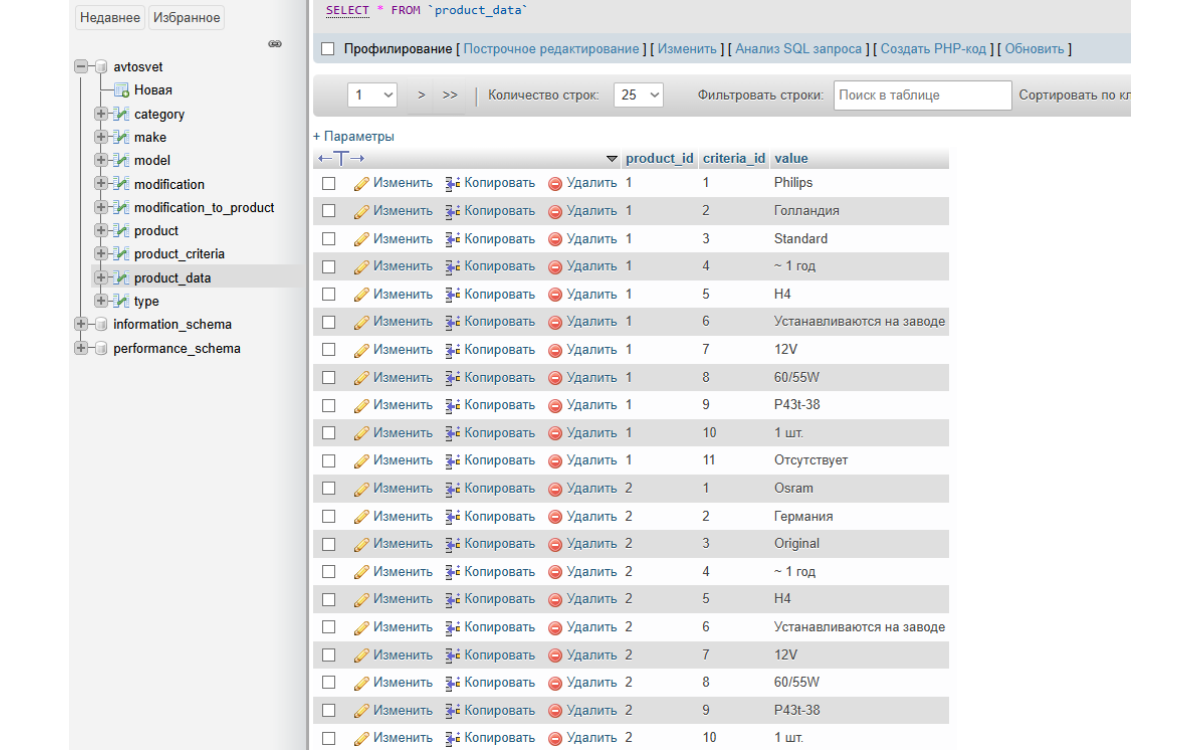Select the checkbox for the Германия row
The height and width of the screenshot is (750, 1200).
pos(328,517)
